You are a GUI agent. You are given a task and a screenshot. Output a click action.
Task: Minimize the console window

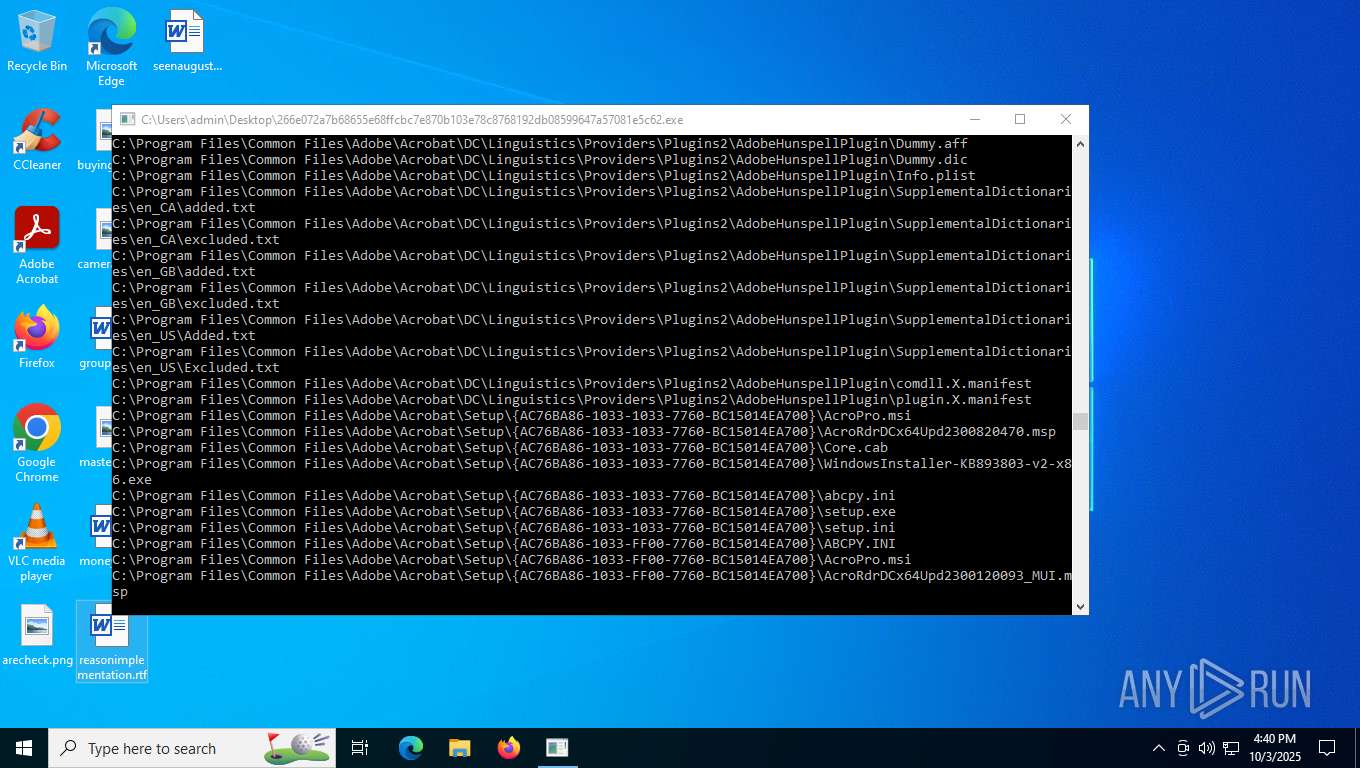click(x=974, y=119)
